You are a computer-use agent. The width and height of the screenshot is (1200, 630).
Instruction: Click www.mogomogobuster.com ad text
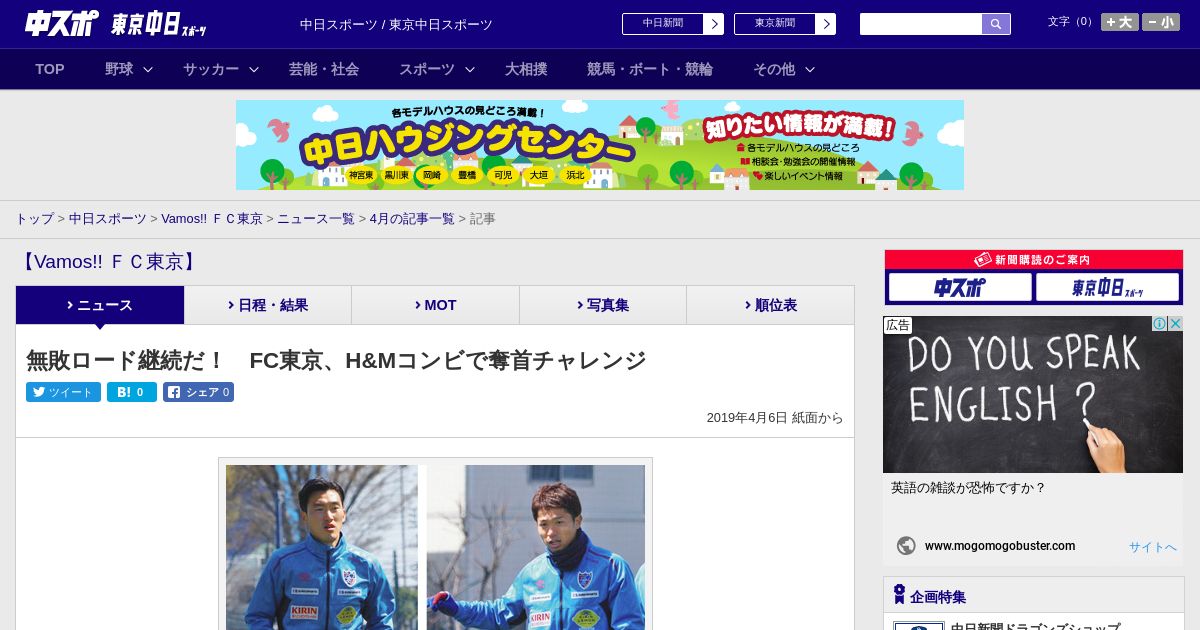(1000, 546)
